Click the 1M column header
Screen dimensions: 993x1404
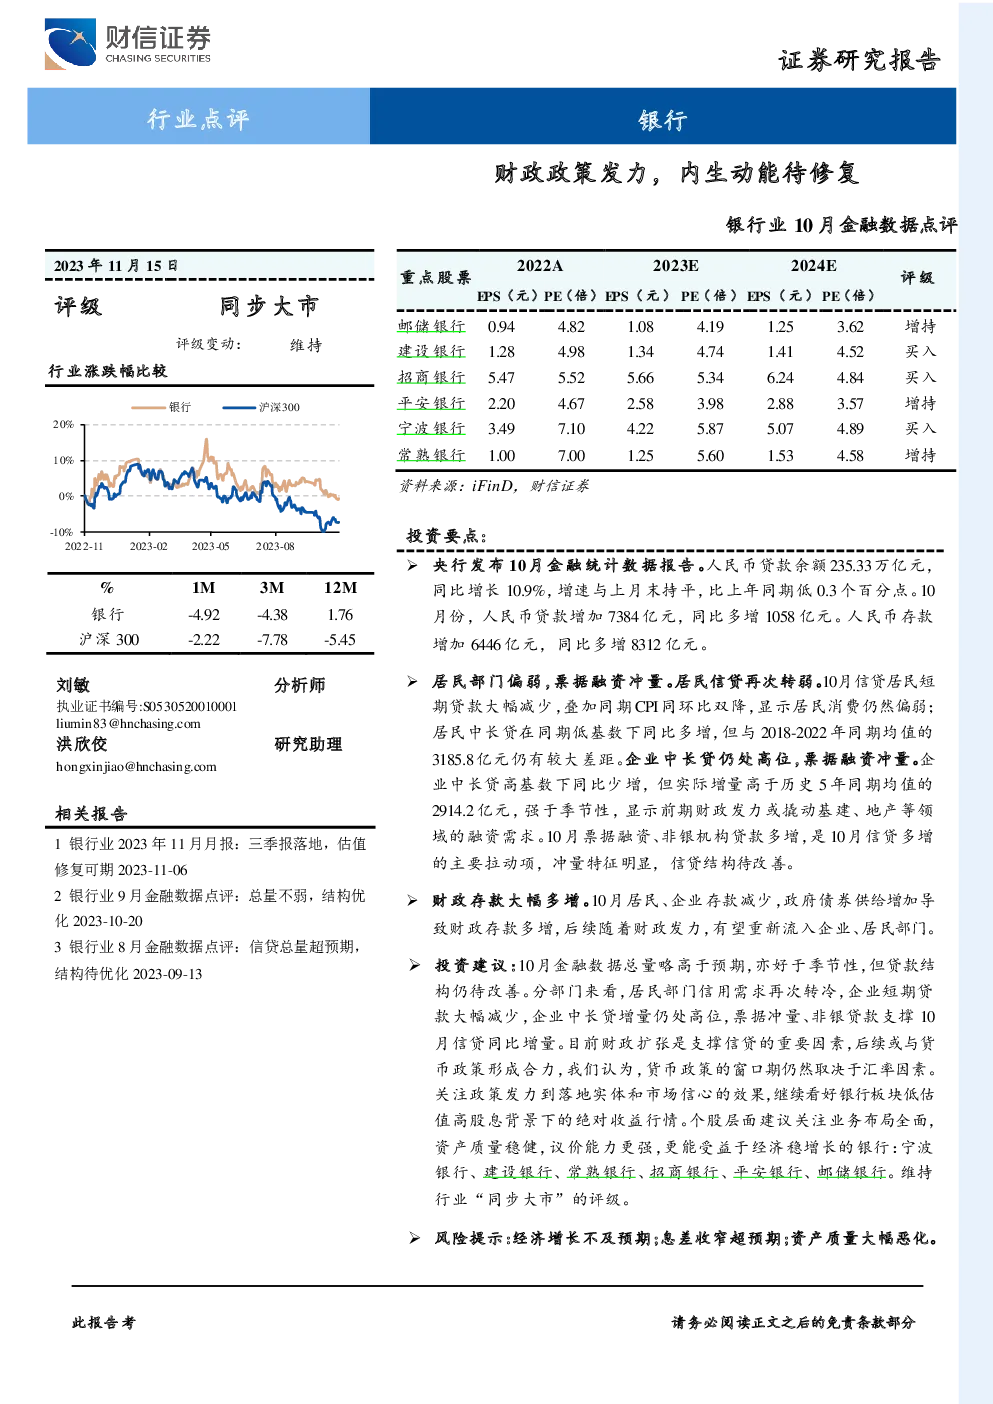coord(203,588)
